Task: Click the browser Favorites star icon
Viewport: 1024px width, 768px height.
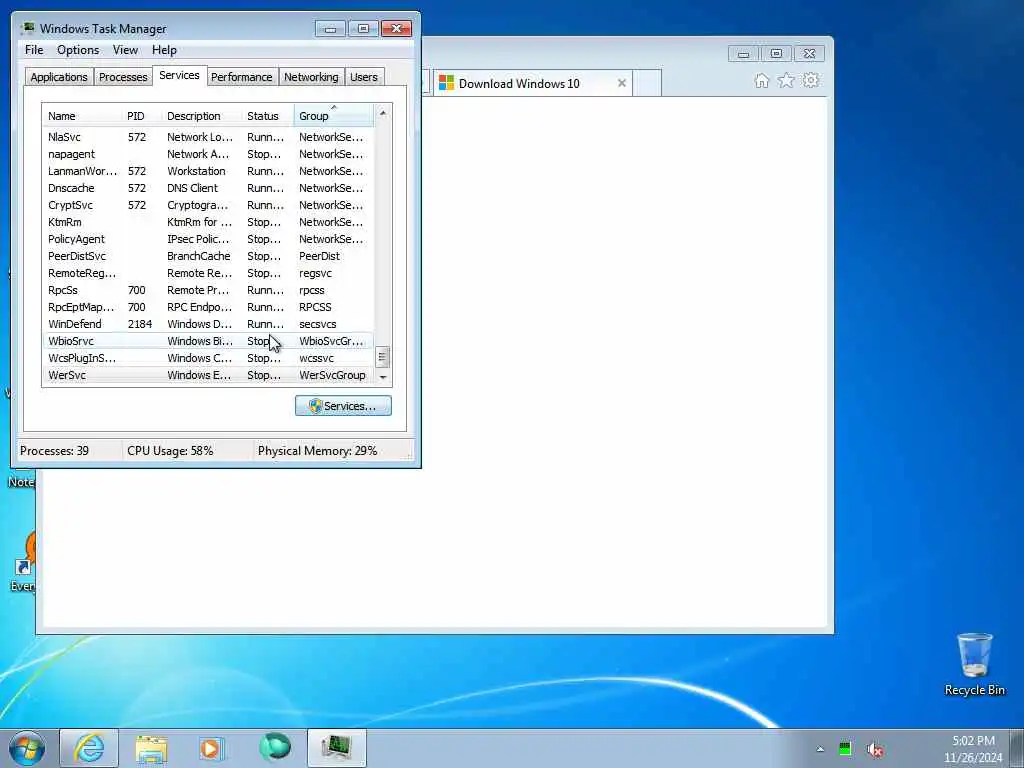Action: [786, 81]
